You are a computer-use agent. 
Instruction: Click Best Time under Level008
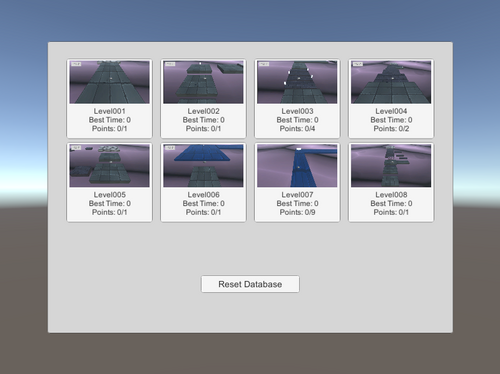(x=391, y=203)
